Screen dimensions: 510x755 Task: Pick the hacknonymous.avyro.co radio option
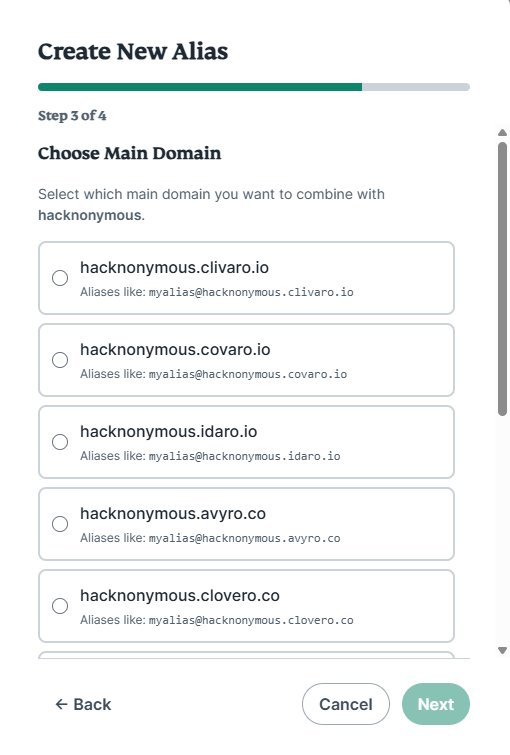tap(60, 523)
